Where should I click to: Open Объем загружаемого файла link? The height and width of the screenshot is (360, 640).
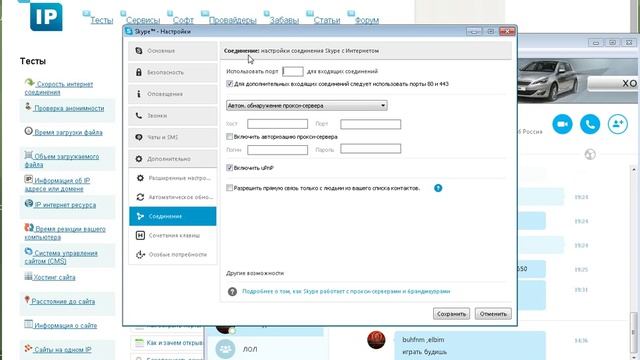(62, 160)
